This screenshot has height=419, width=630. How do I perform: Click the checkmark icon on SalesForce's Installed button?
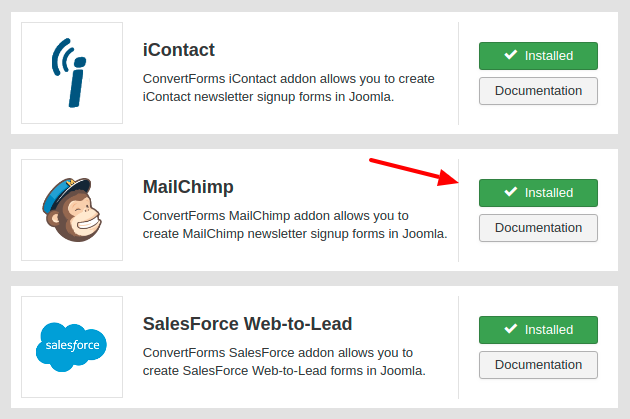(x=511, y=330)
